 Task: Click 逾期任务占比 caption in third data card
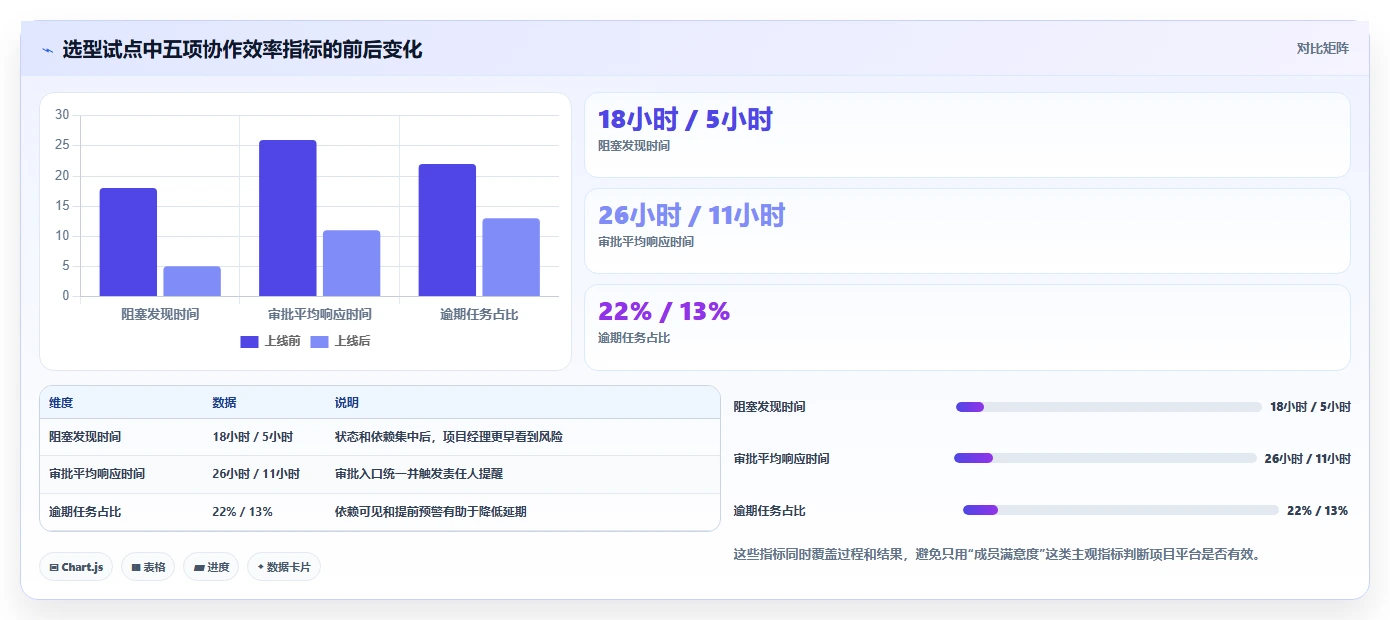point(634,338)
